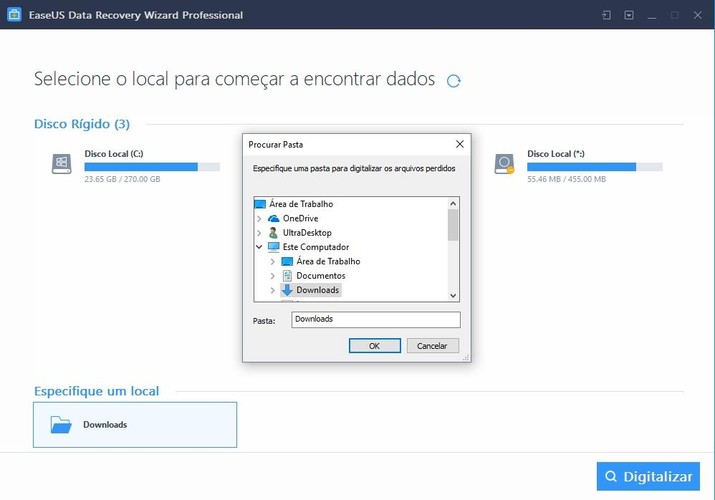Select UltraDesktop in the folder tree
This screenshot has height=500, width=715.
click(307, 232)
